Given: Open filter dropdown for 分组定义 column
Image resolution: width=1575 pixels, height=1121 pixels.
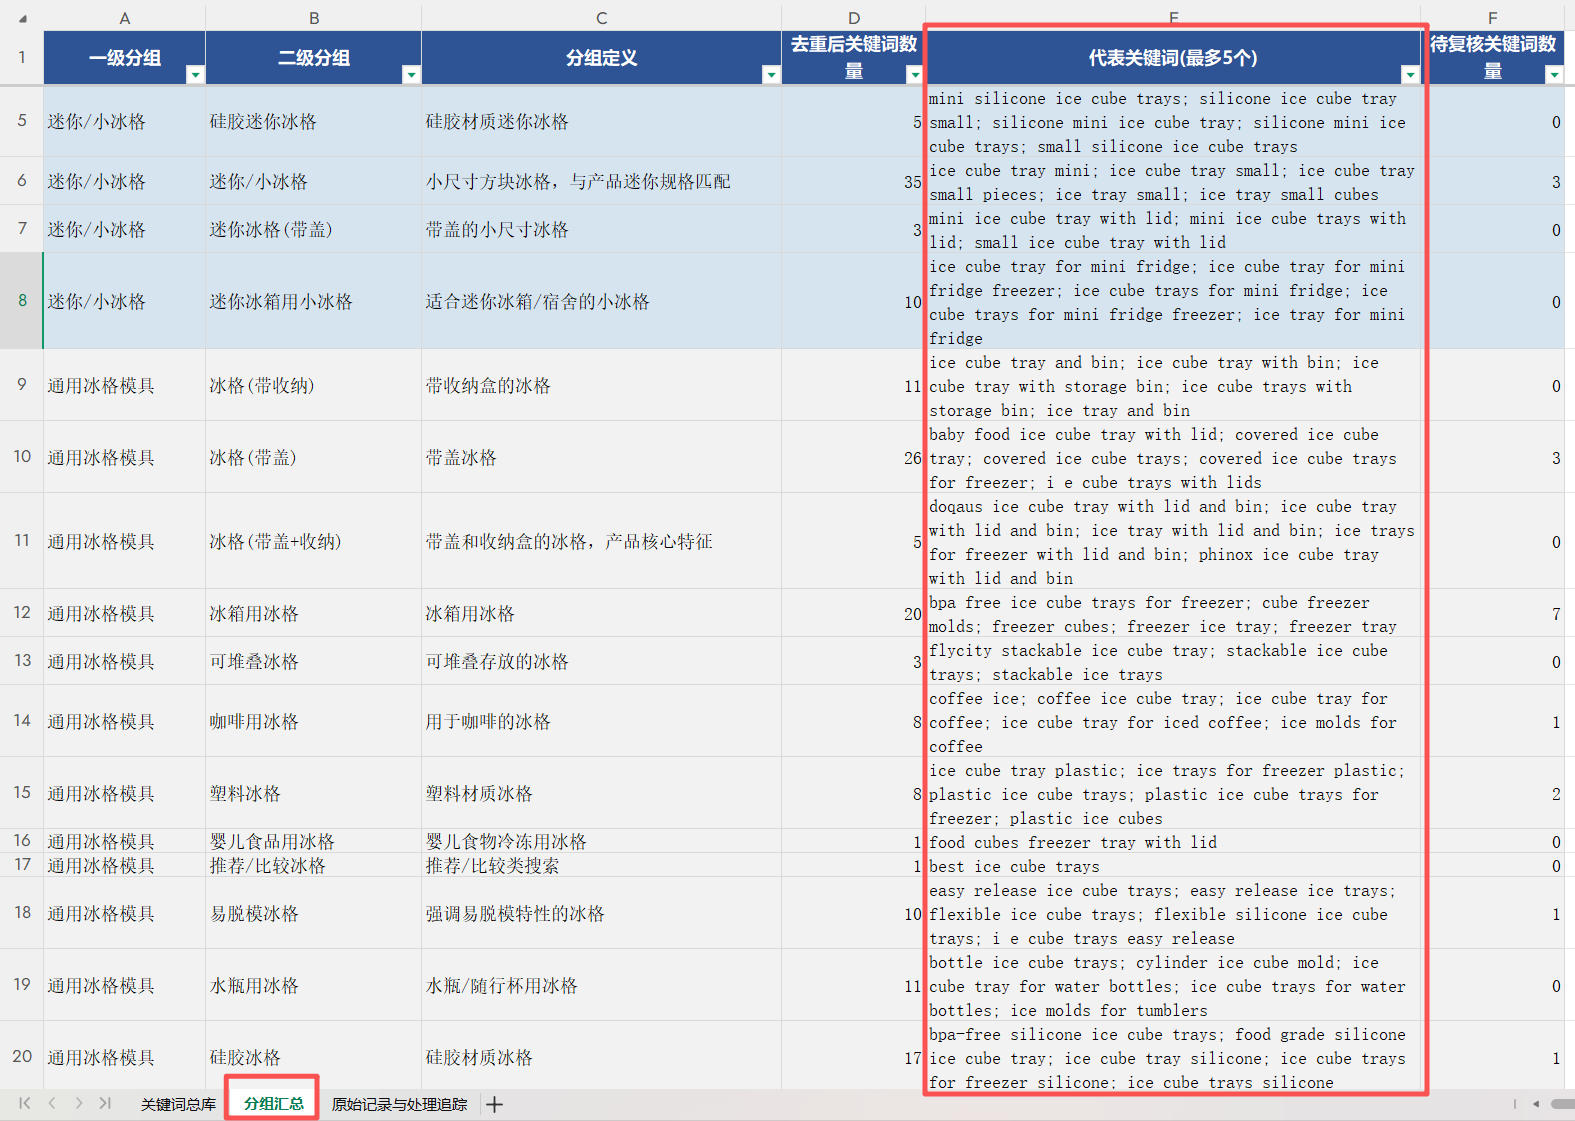Looking at the screenshot, I should click(771, 75).
